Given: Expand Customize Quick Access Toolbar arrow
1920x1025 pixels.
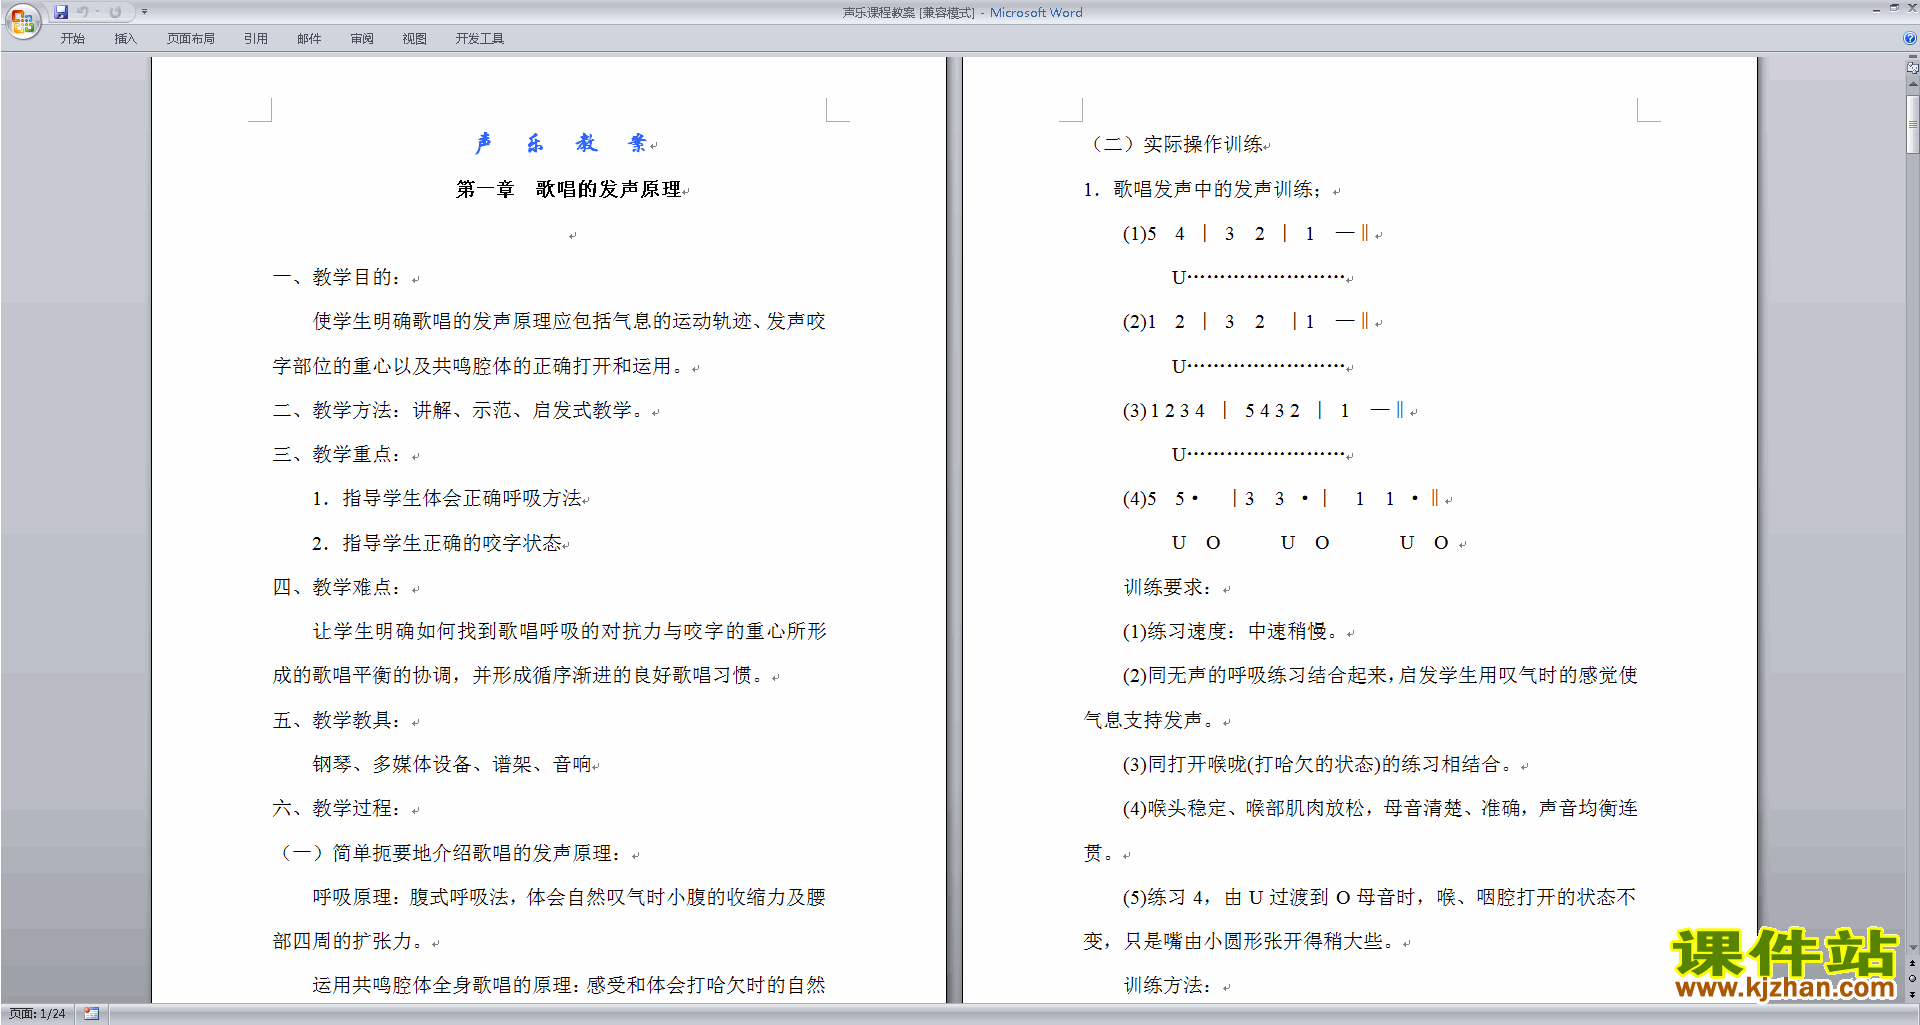Looking at the screenshot, I should [144, 12].
